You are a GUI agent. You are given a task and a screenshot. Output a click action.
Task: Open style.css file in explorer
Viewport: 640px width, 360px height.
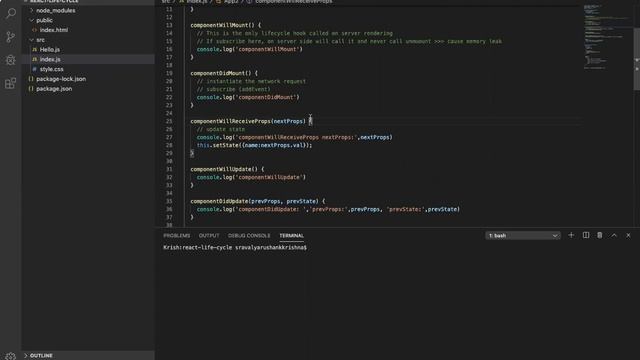point(51,69)
